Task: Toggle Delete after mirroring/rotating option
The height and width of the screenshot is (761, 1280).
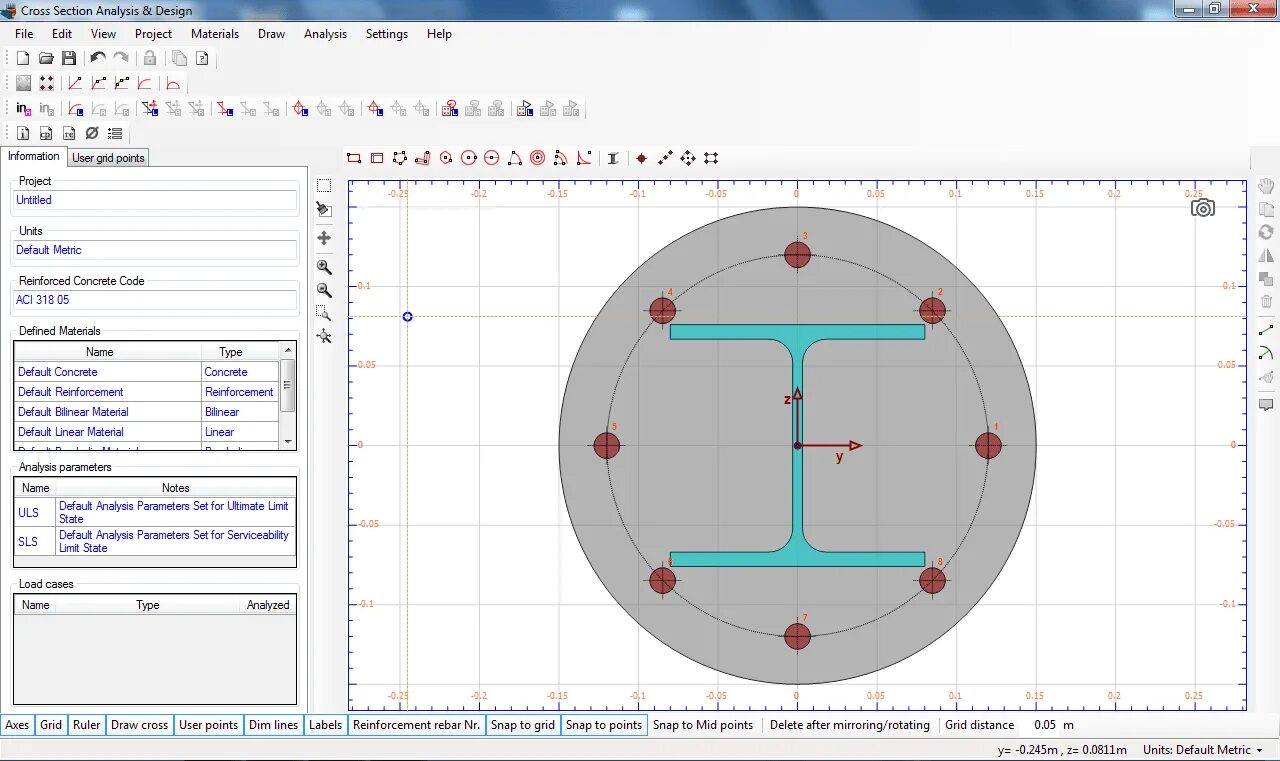Action: pos(850,725)
